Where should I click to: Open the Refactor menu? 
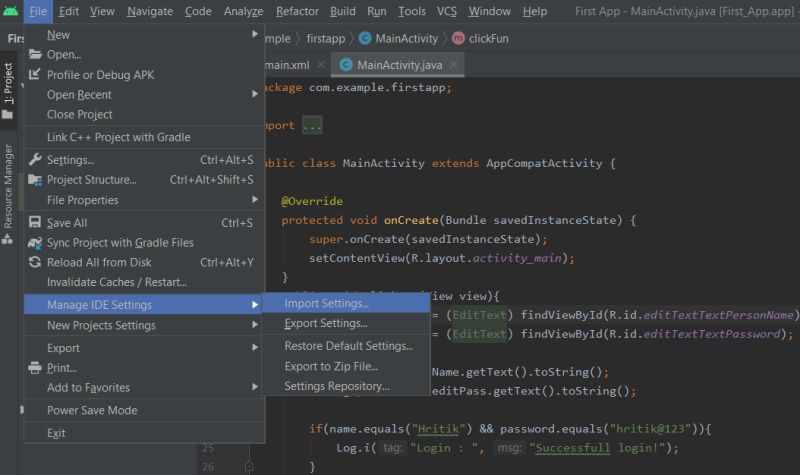[297, 11]
